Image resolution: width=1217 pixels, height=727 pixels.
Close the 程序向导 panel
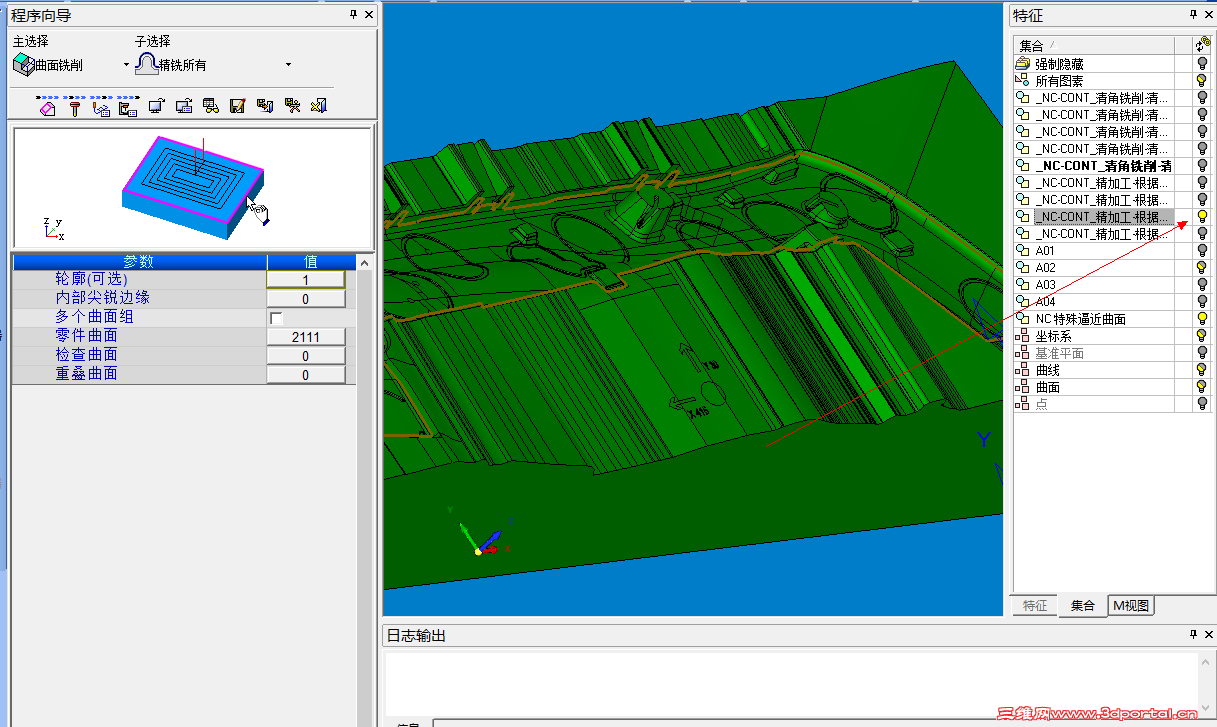[369, 14]
